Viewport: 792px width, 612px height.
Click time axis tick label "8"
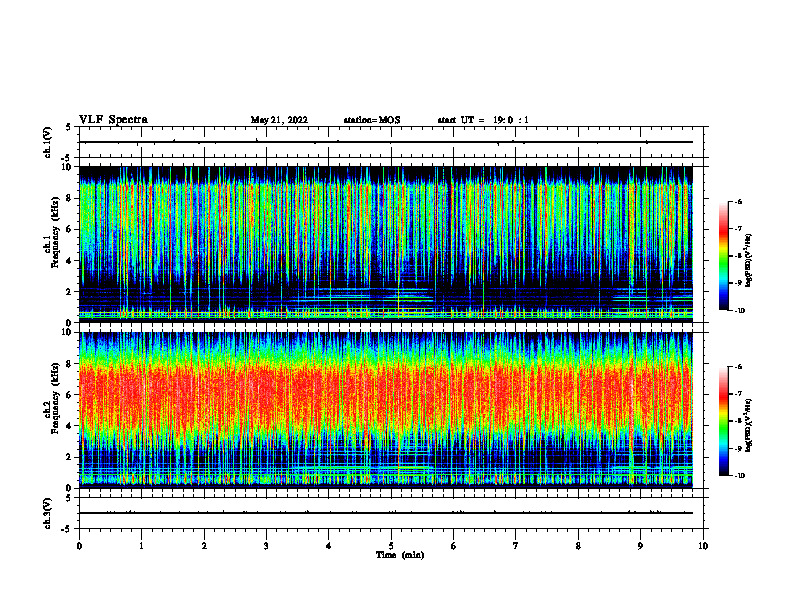click(x=578, y=546)
